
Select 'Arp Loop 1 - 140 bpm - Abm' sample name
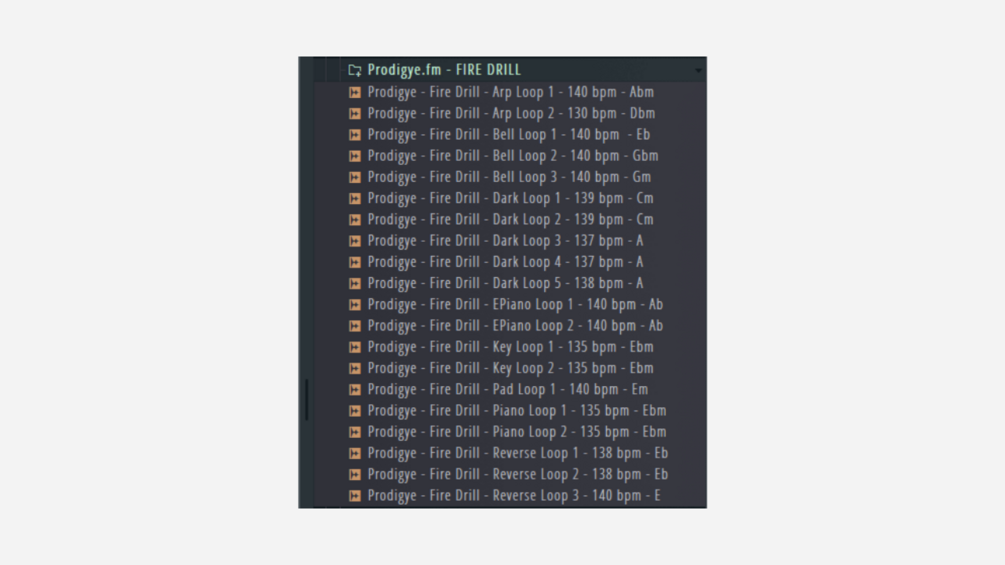pyautogui.click(x=511, y=92)
